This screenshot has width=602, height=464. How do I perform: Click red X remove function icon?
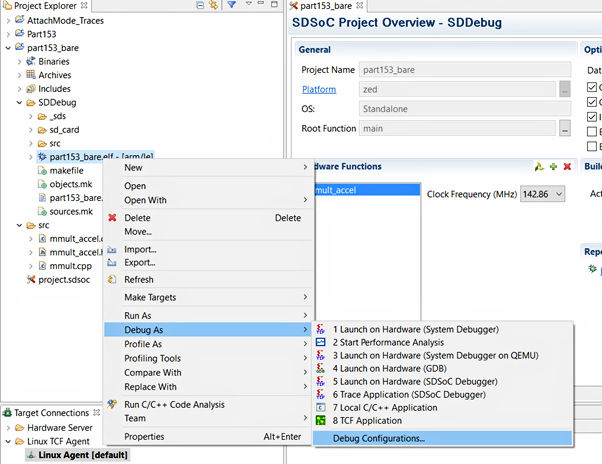click(567, 167)
